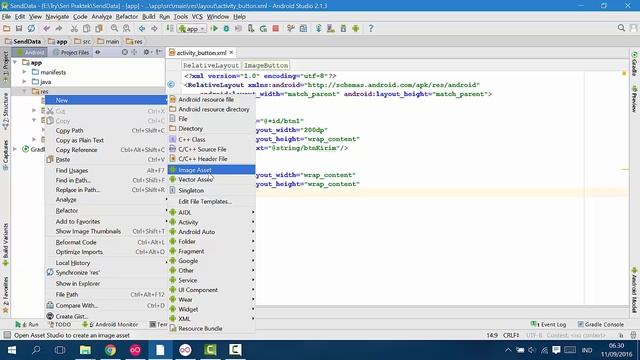640x360 pixels.
Task: Click the Android green robot toolbar icon
Action: [x=356, y=28]
